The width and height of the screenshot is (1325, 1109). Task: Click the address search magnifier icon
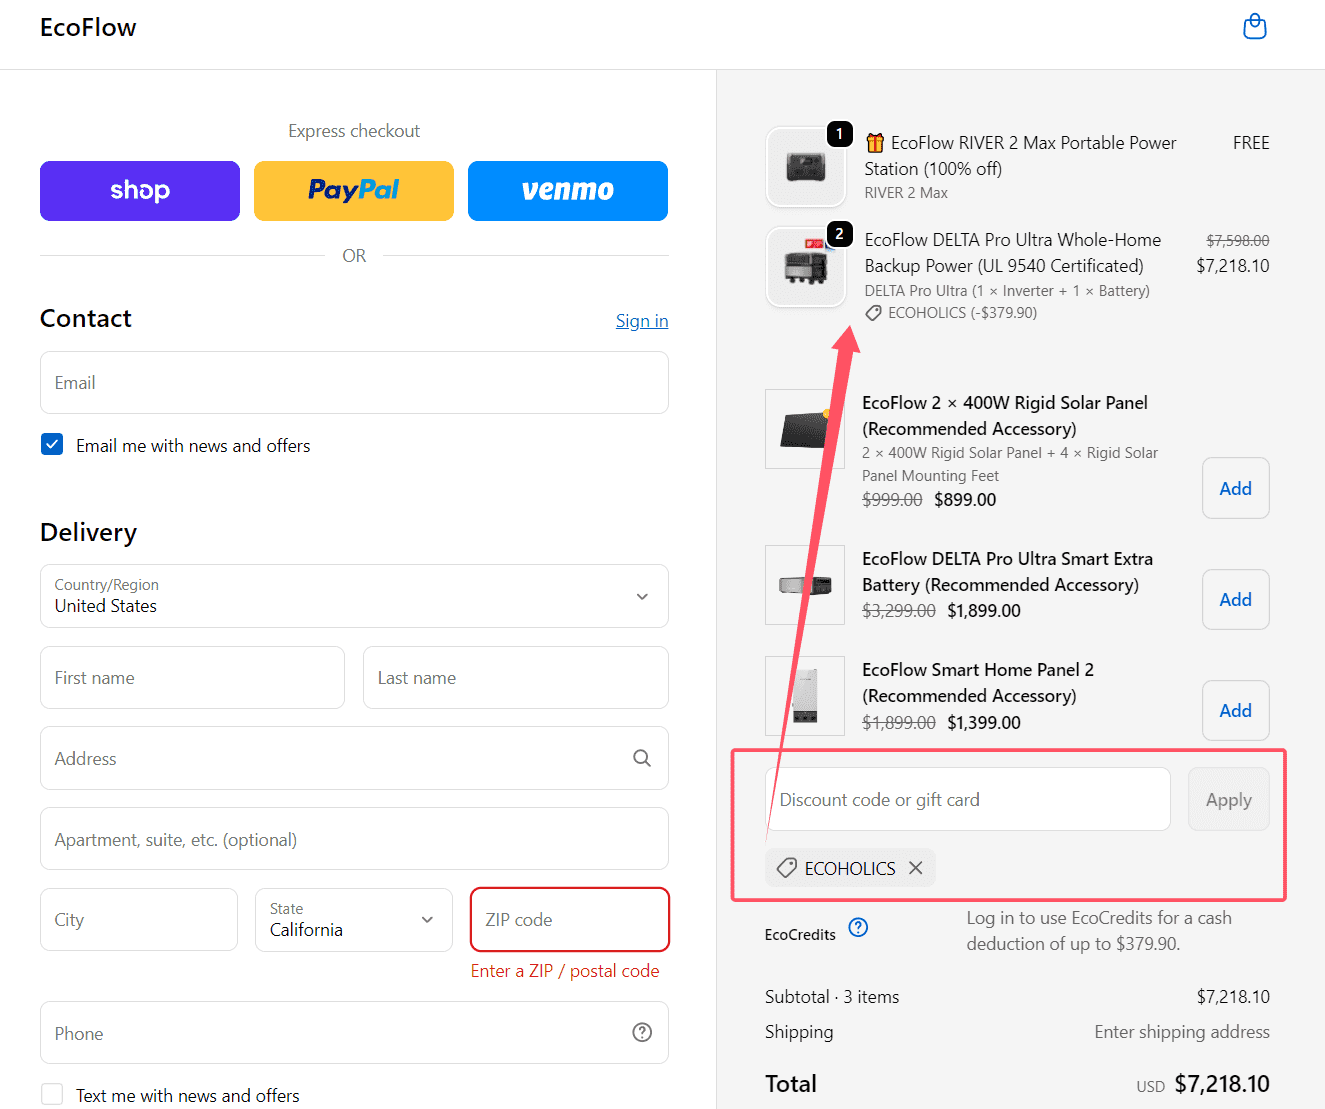[642, 758]
